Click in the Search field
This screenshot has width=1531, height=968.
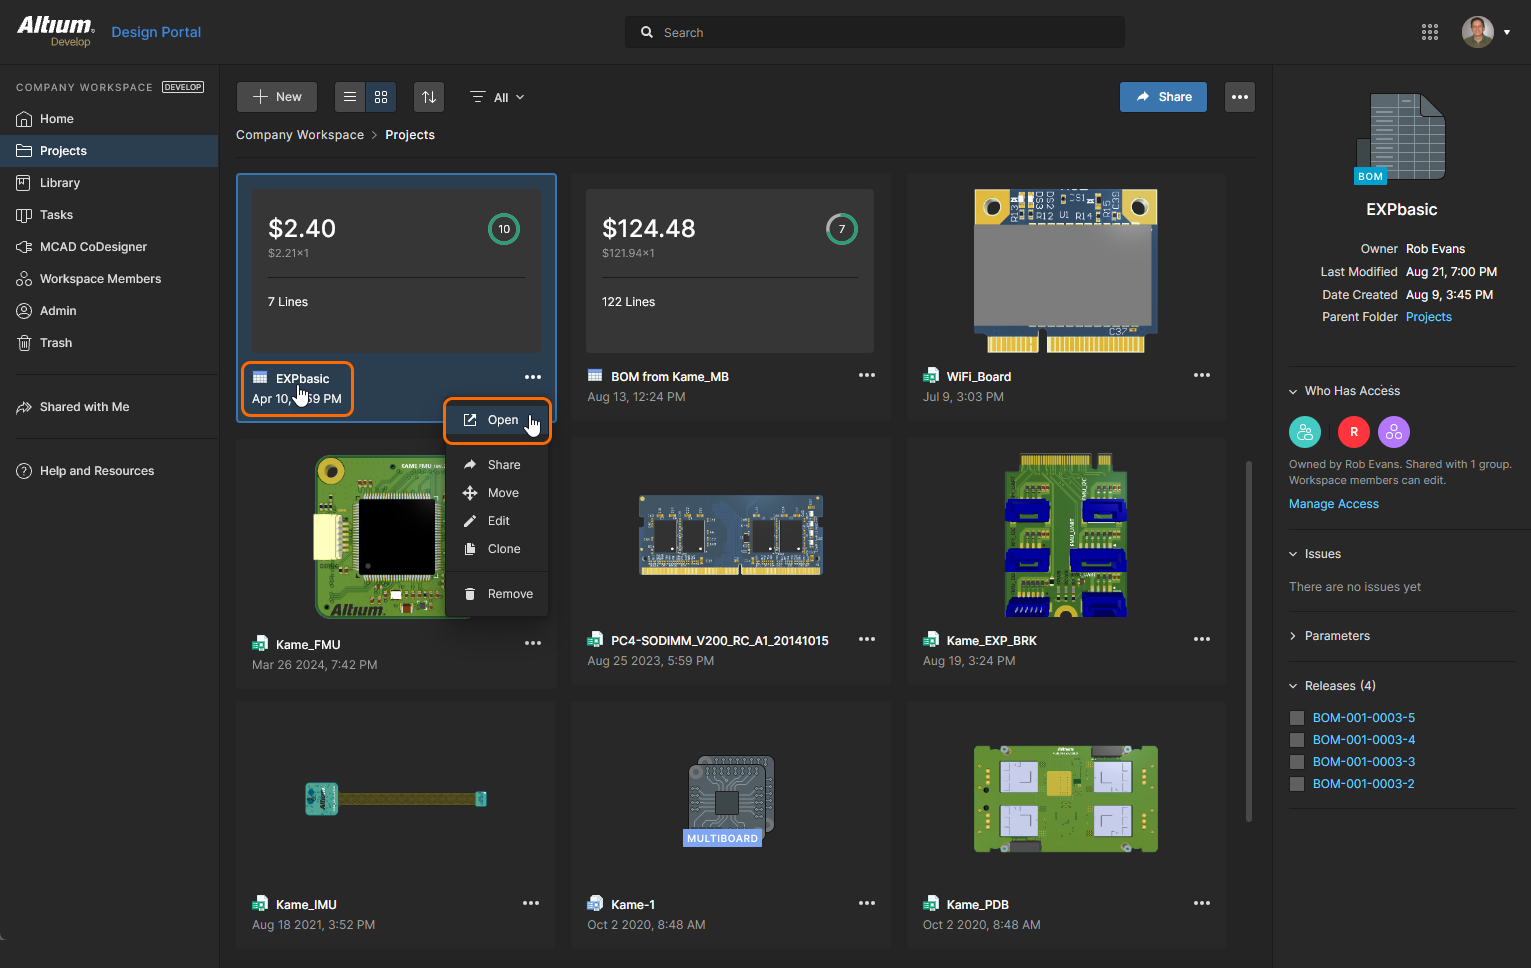click(875, 32)
